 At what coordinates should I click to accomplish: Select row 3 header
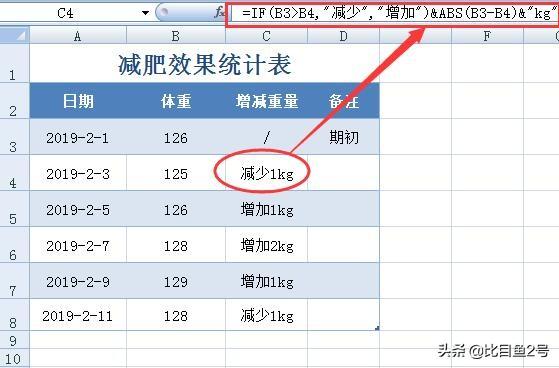point(14,137)
